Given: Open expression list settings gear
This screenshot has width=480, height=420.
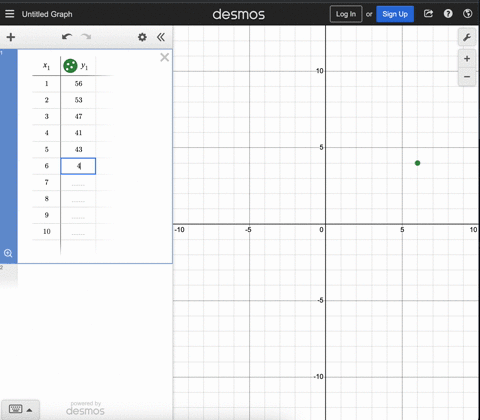Looking at the screenshot, I should [x=142, y=37].
